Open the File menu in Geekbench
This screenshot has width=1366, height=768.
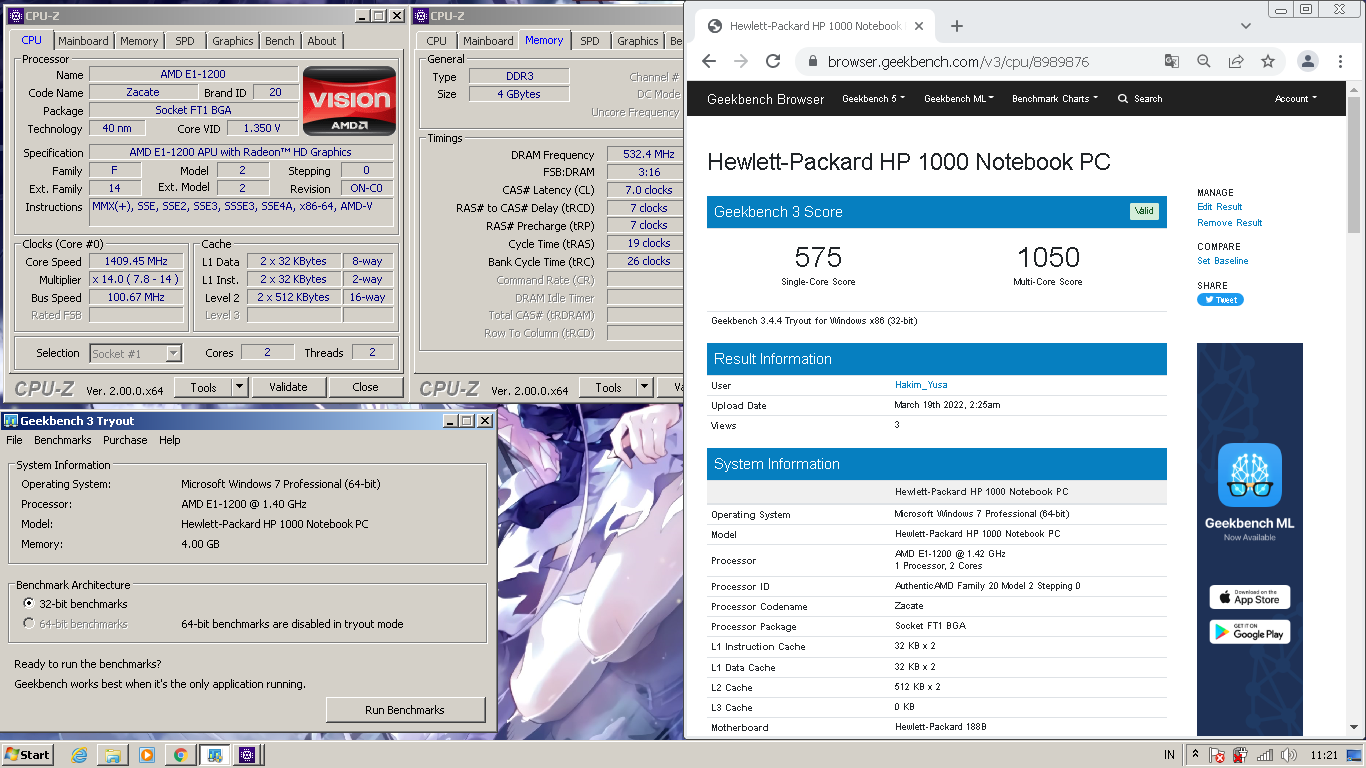[x=14, y=440]
